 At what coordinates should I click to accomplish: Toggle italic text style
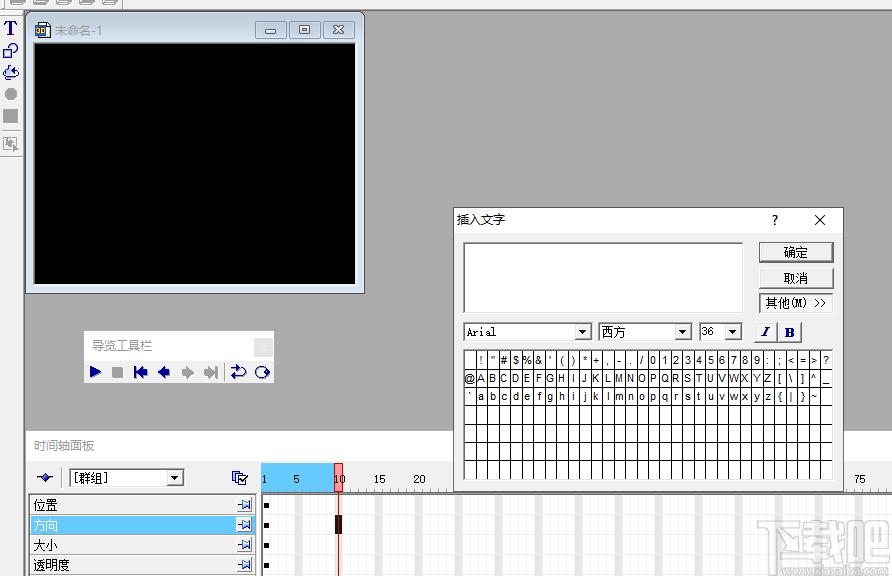(766, 332)
